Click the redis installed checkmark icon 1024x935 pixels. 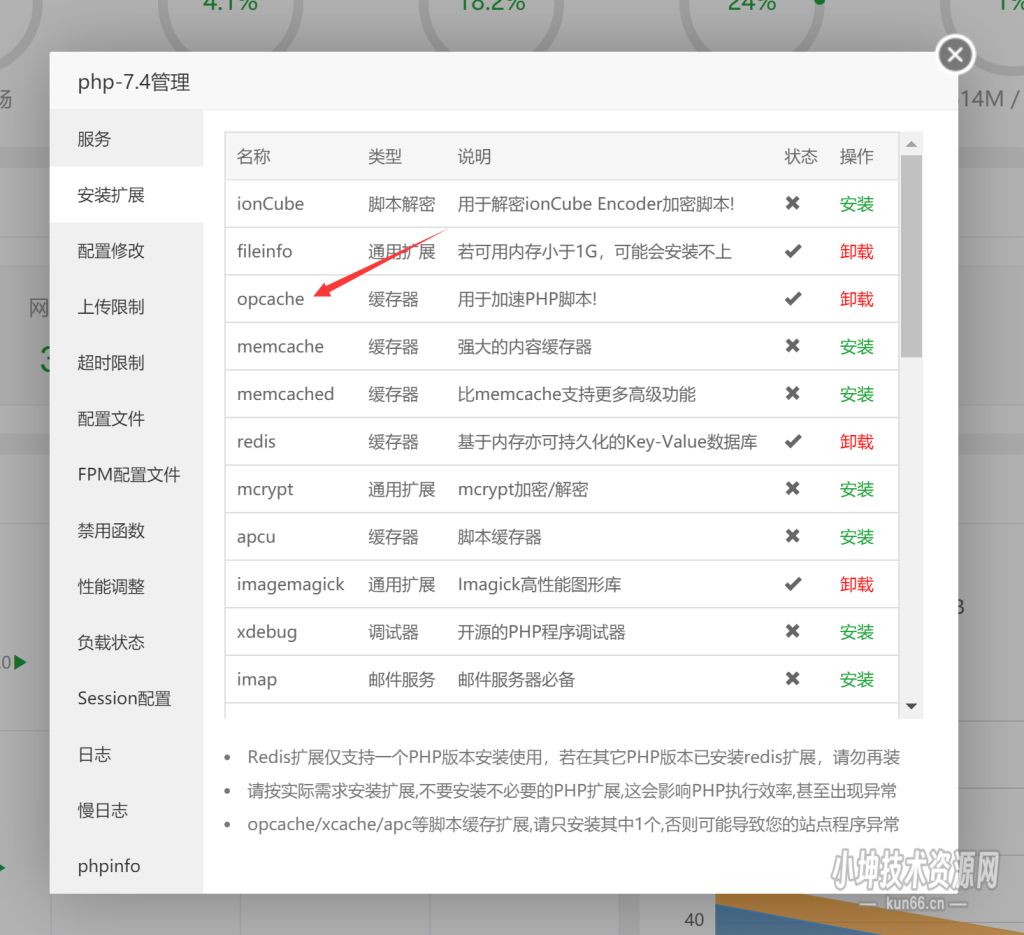pos(793,441)
